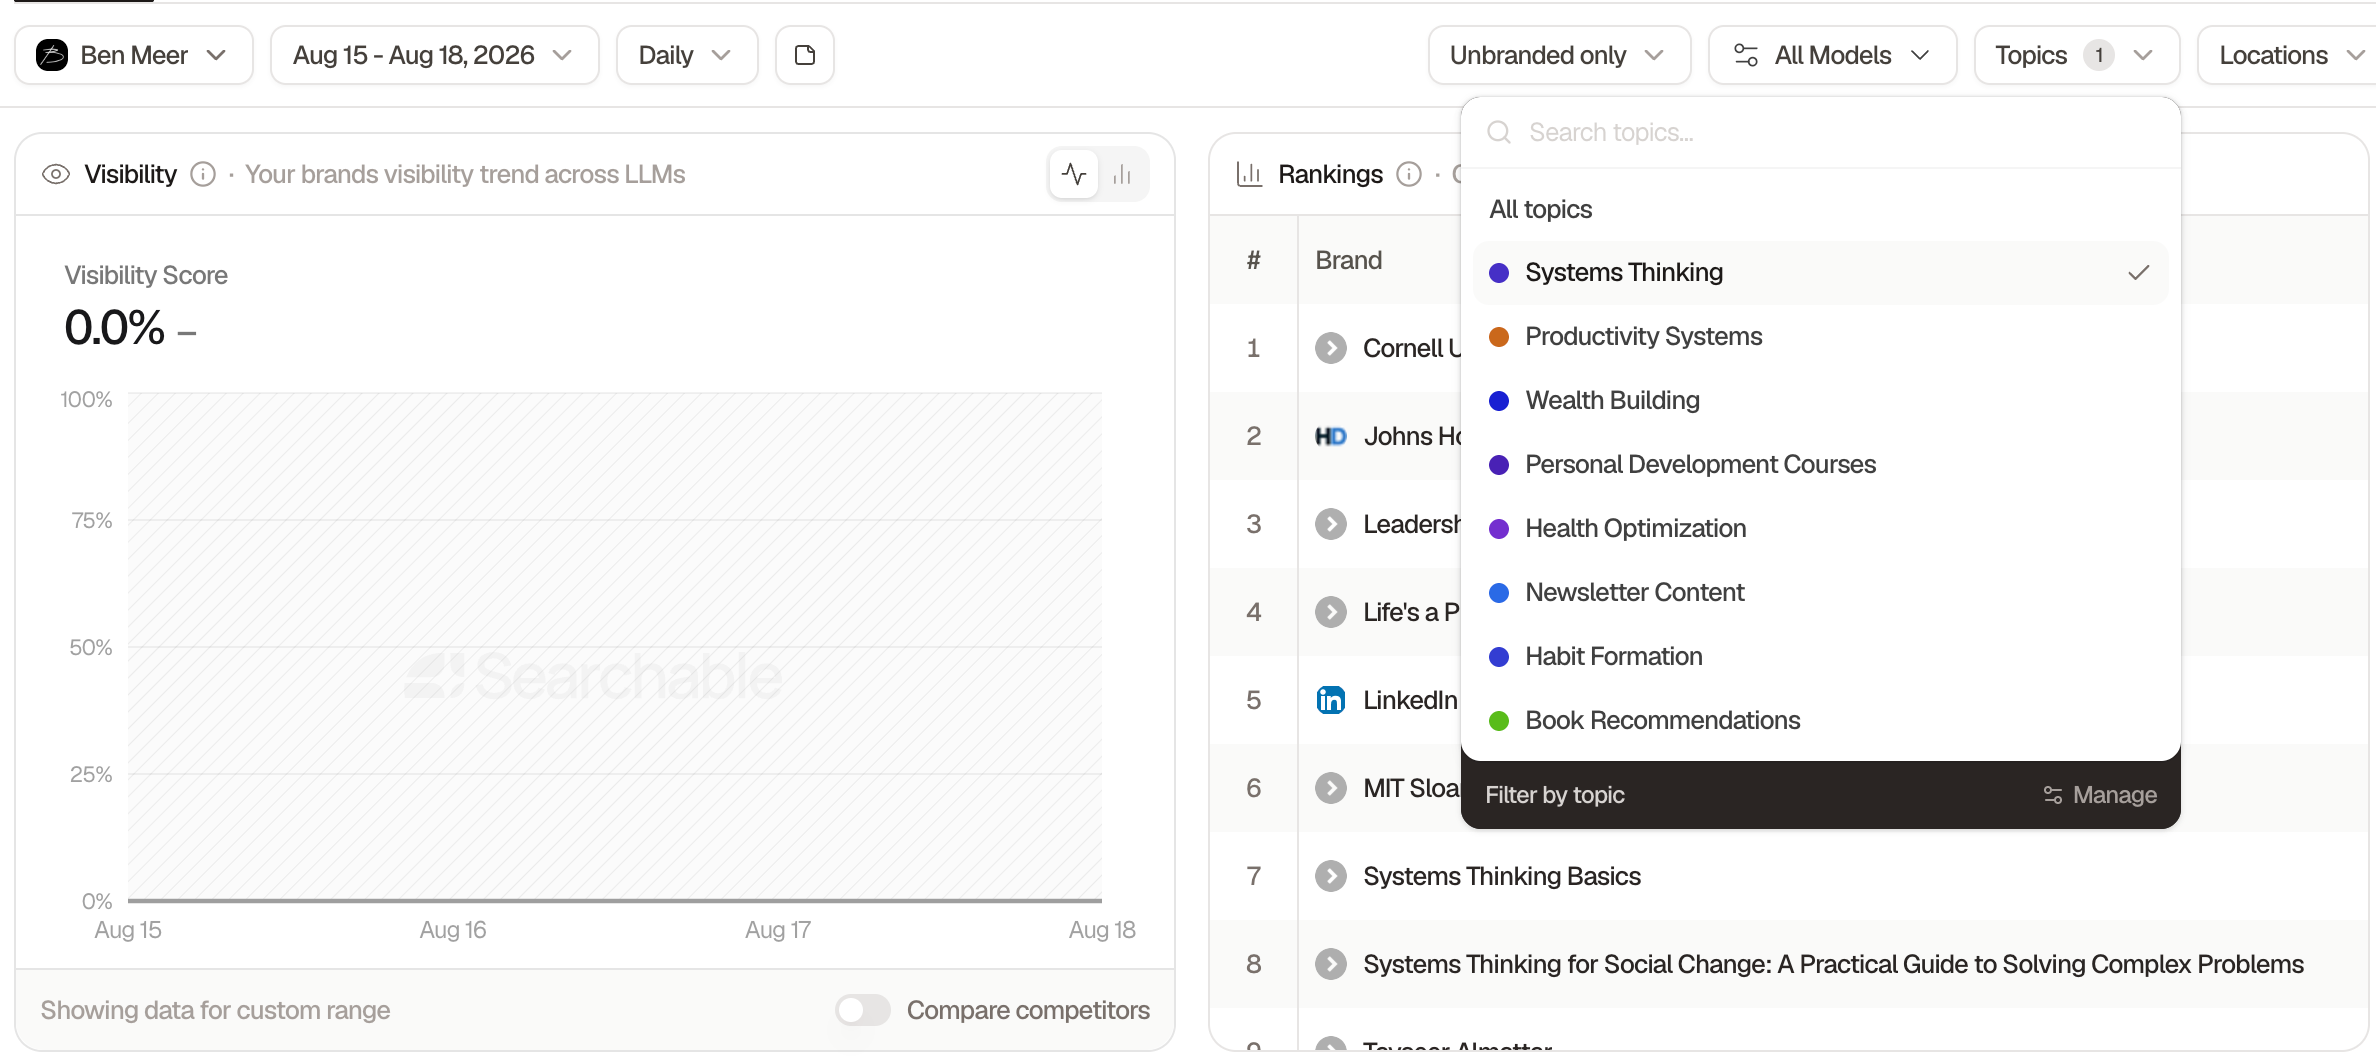Click Manage in the topic filter footer
Screen dimensions: 2376x1060
[x=2100, y=795]
